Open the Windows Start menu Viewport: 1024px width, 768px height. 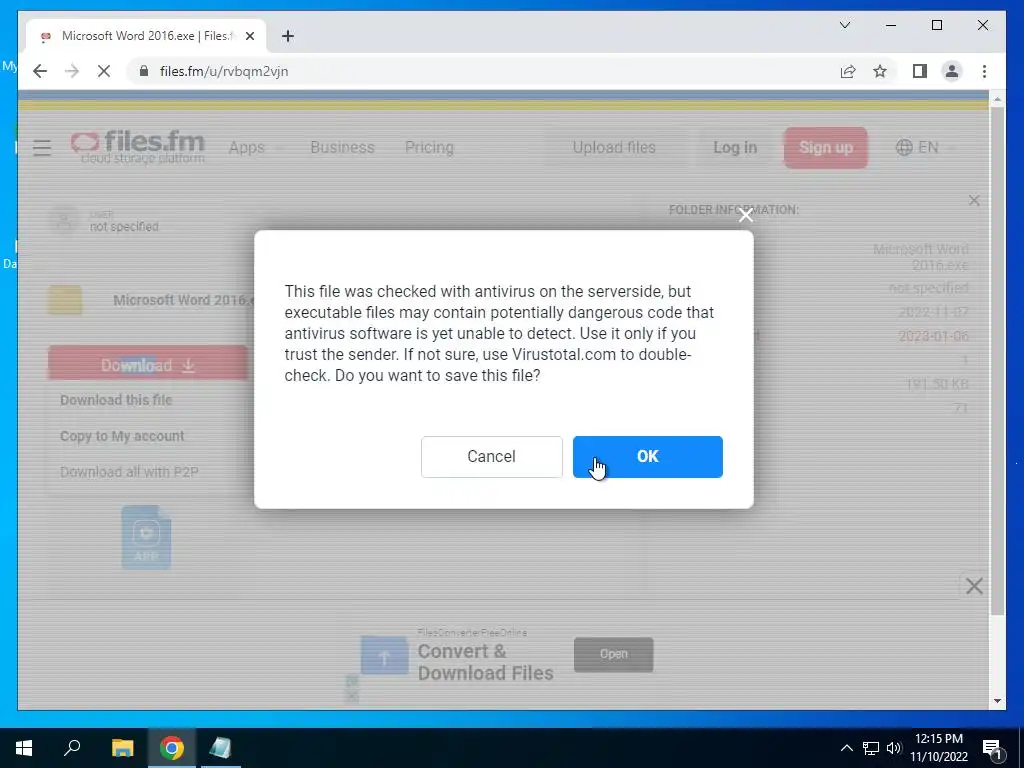[x=24, y=748]
